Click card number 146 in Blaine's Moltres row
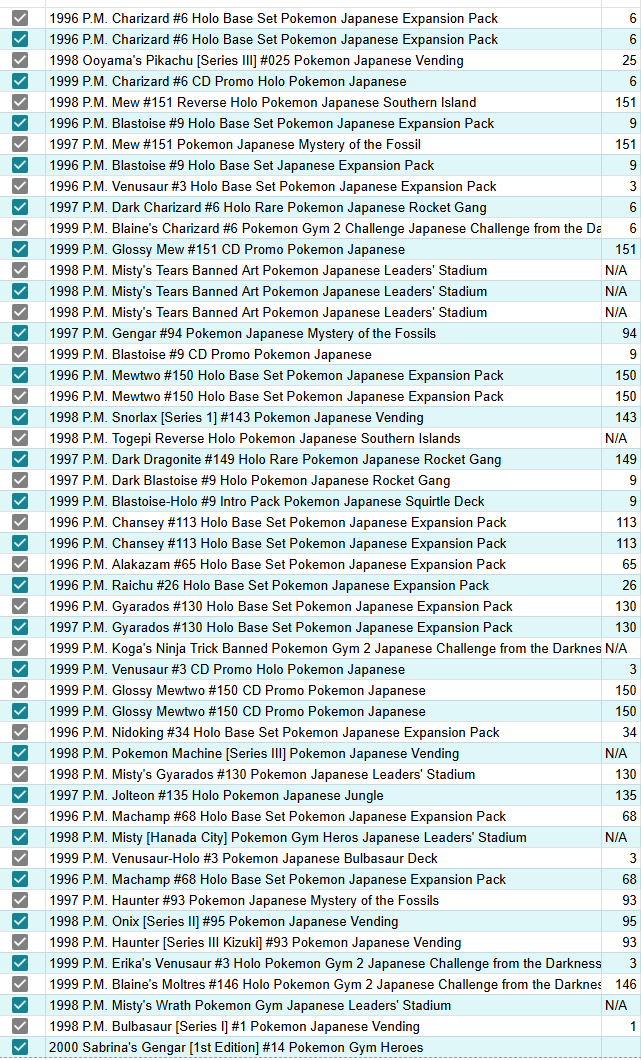 [625, 984]
